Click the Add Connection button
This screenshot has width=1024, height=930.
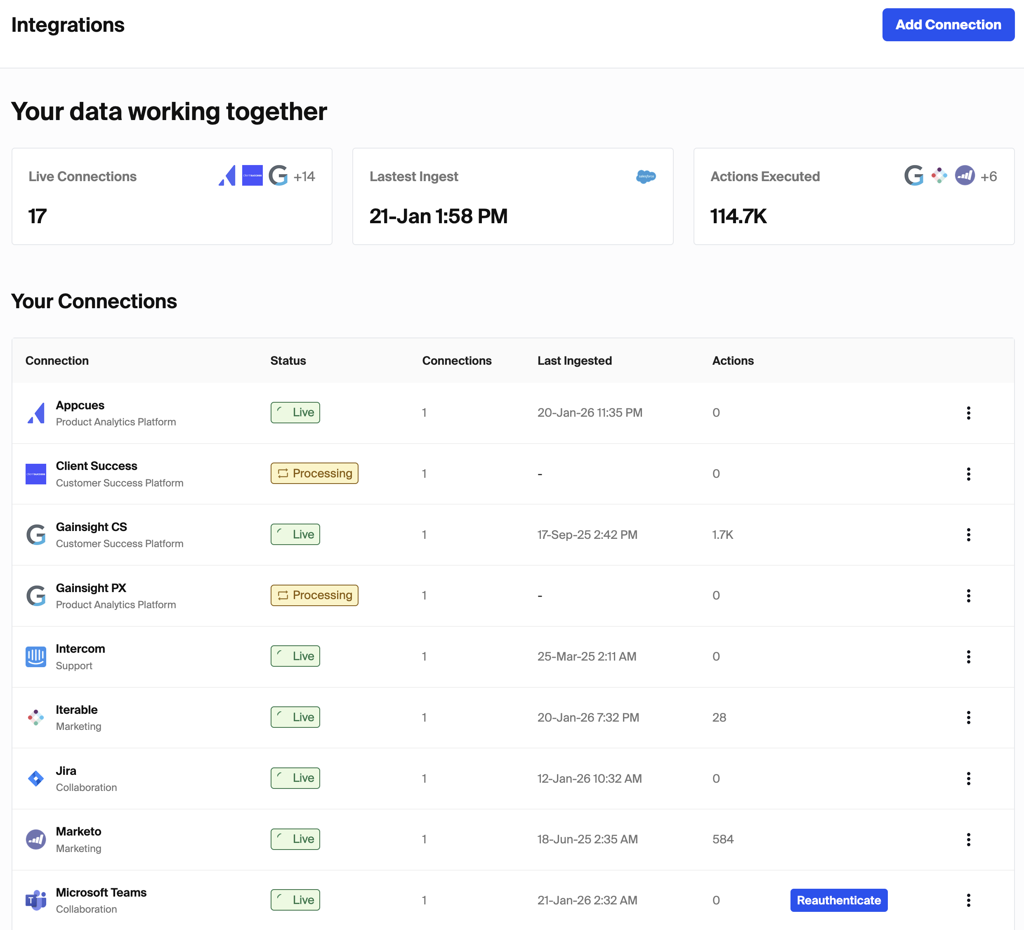[947, 25]
